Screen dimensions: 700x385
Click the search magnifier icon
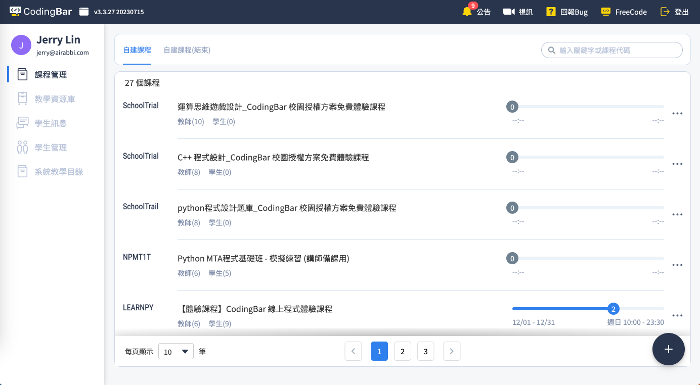click(552, 50)
